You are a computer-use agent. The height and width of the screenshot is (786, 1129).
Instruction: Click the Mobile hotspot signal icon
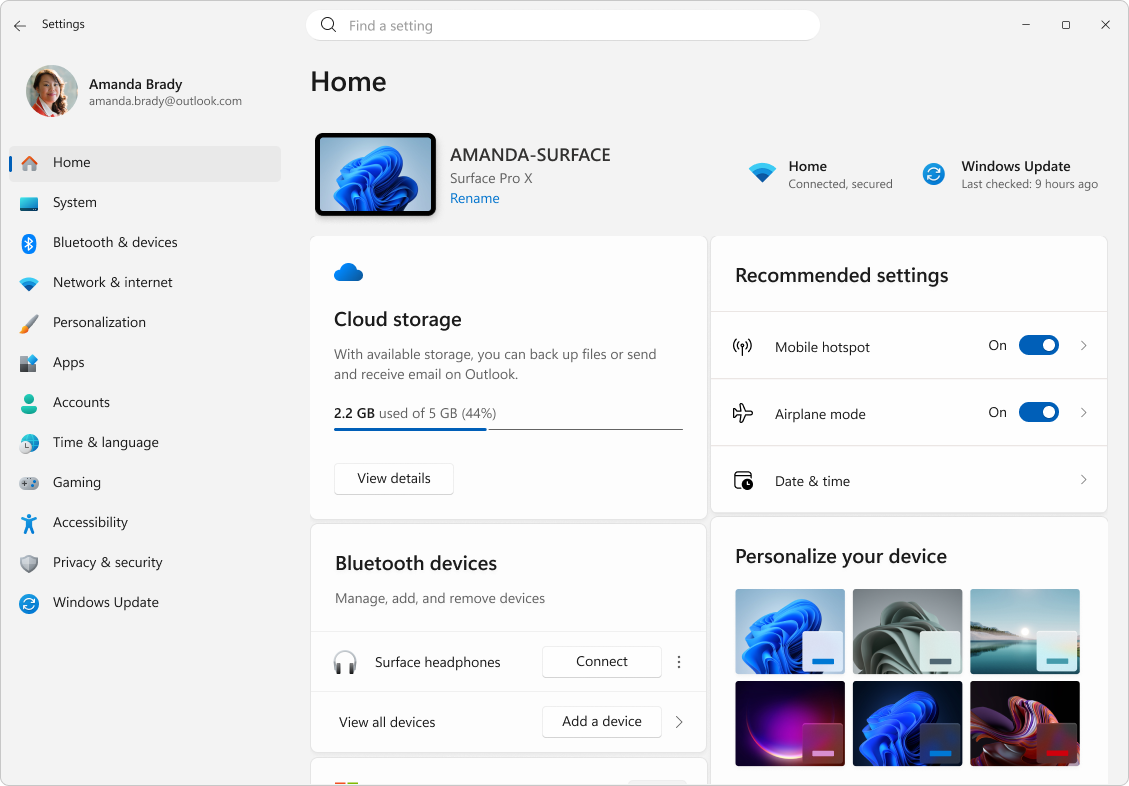pos(741,345)
